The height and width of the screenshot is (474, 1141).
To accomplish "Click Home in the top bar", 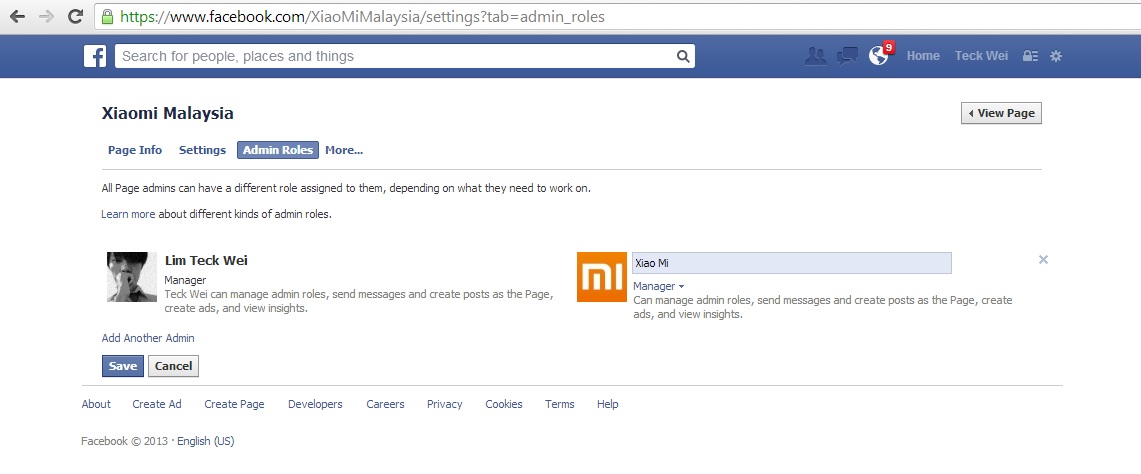I will tap(923, 56).
